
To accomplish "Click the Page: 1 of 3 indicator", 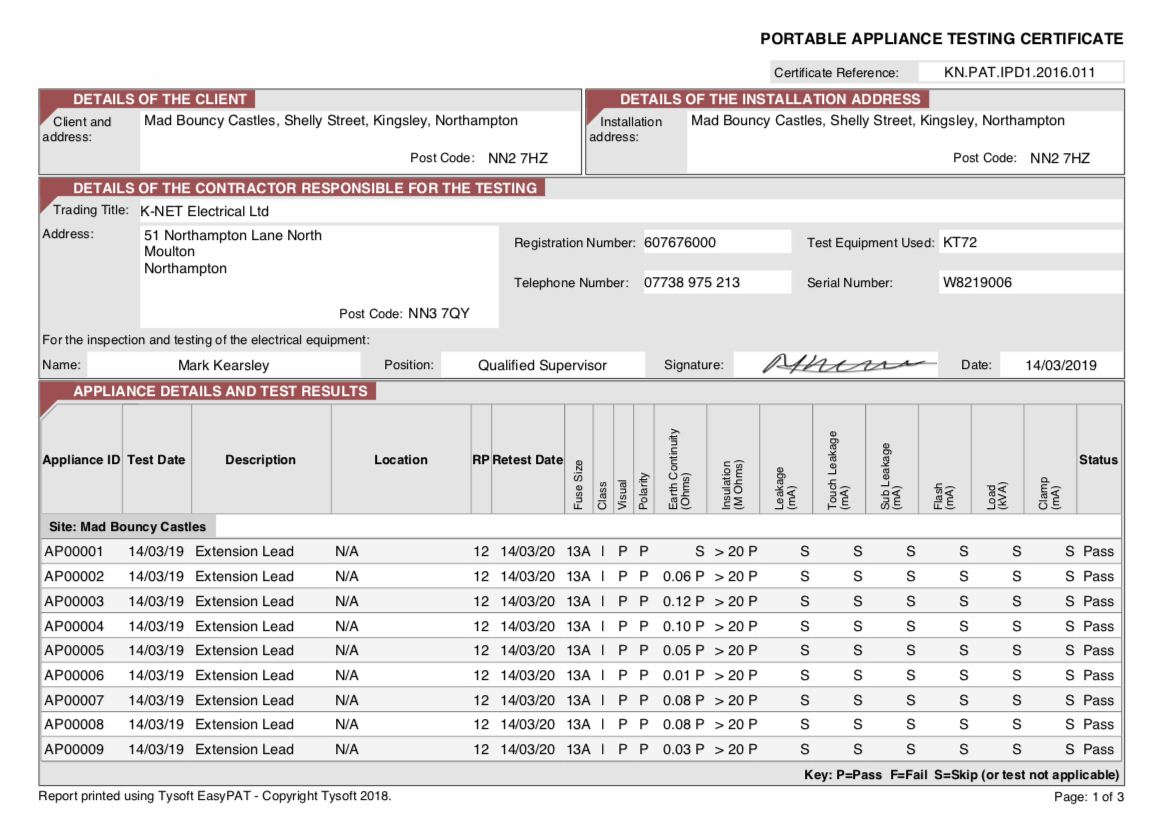I will click(x=1089, y=797).
